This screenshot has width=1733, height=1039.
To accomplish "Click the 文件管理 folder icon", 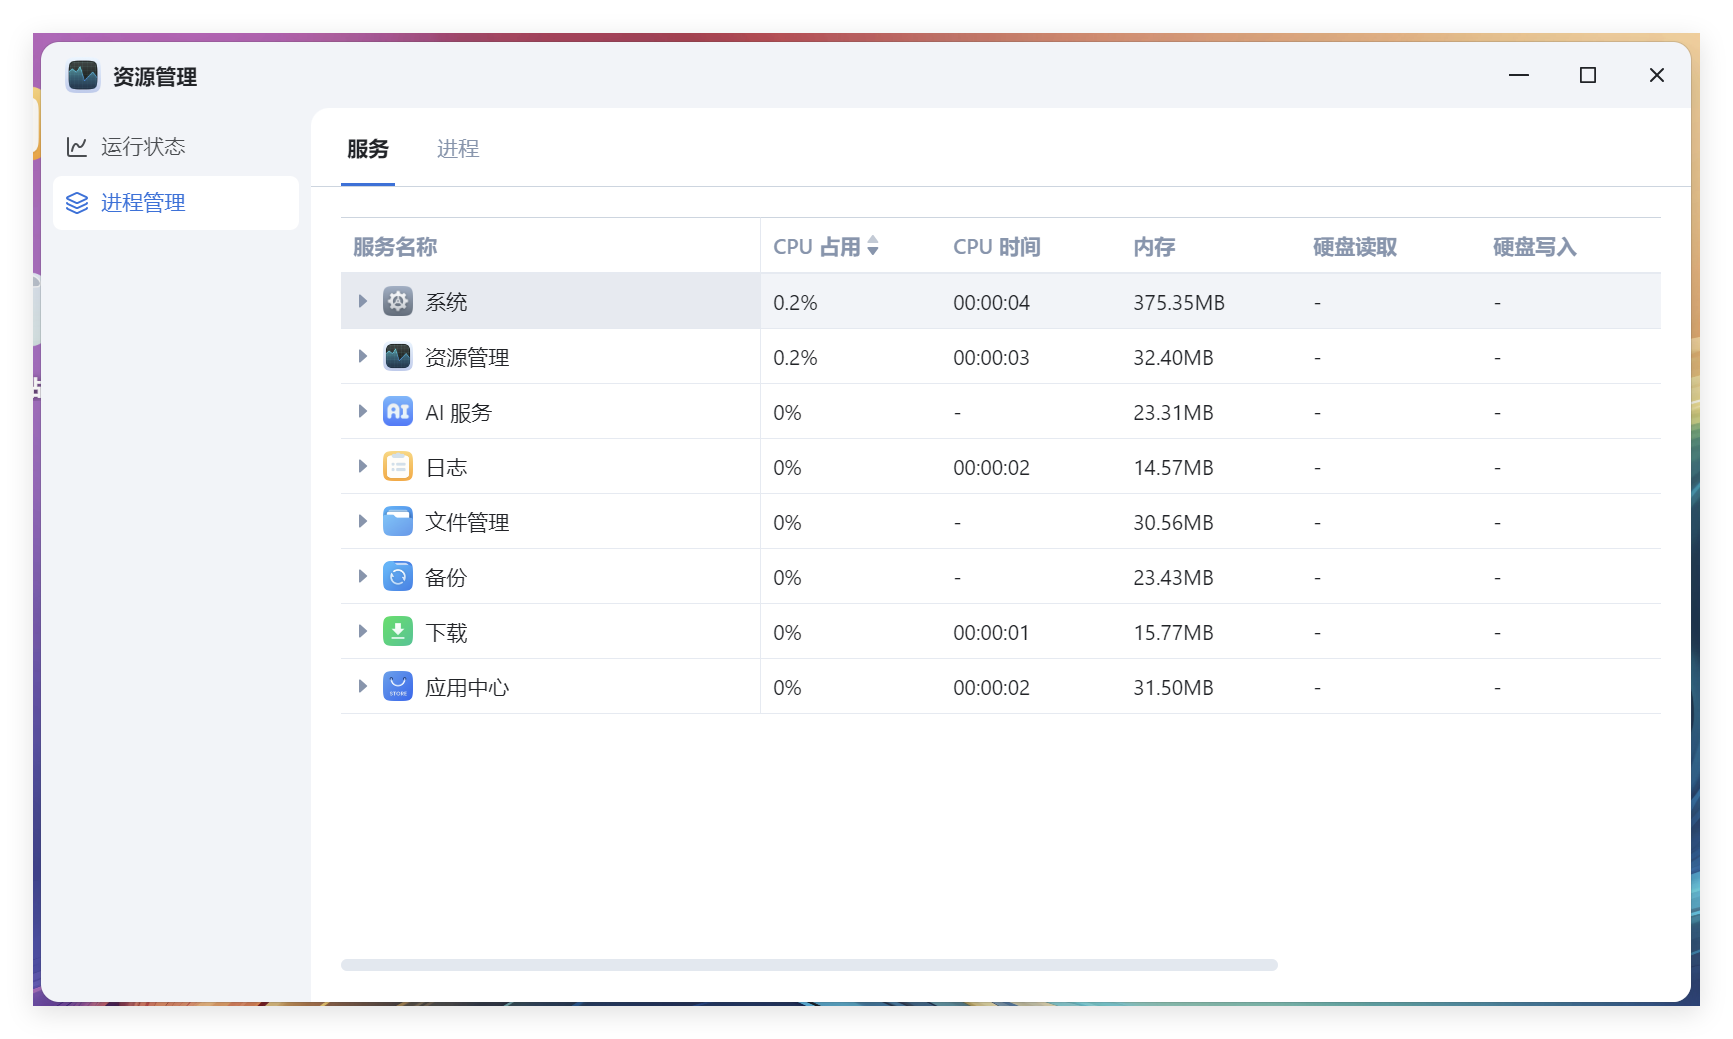I will [x=398, y=521].
